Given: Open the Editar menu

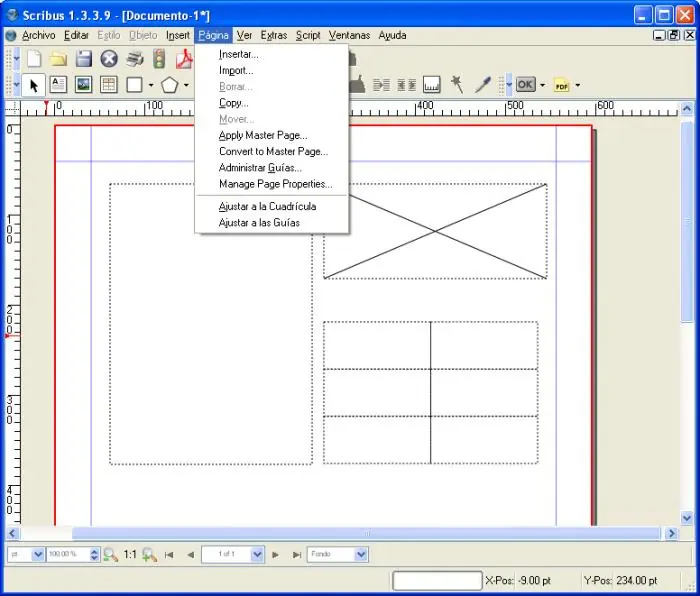Looking at the screenshot, I should pyautogui.click(x=76, y=35).
